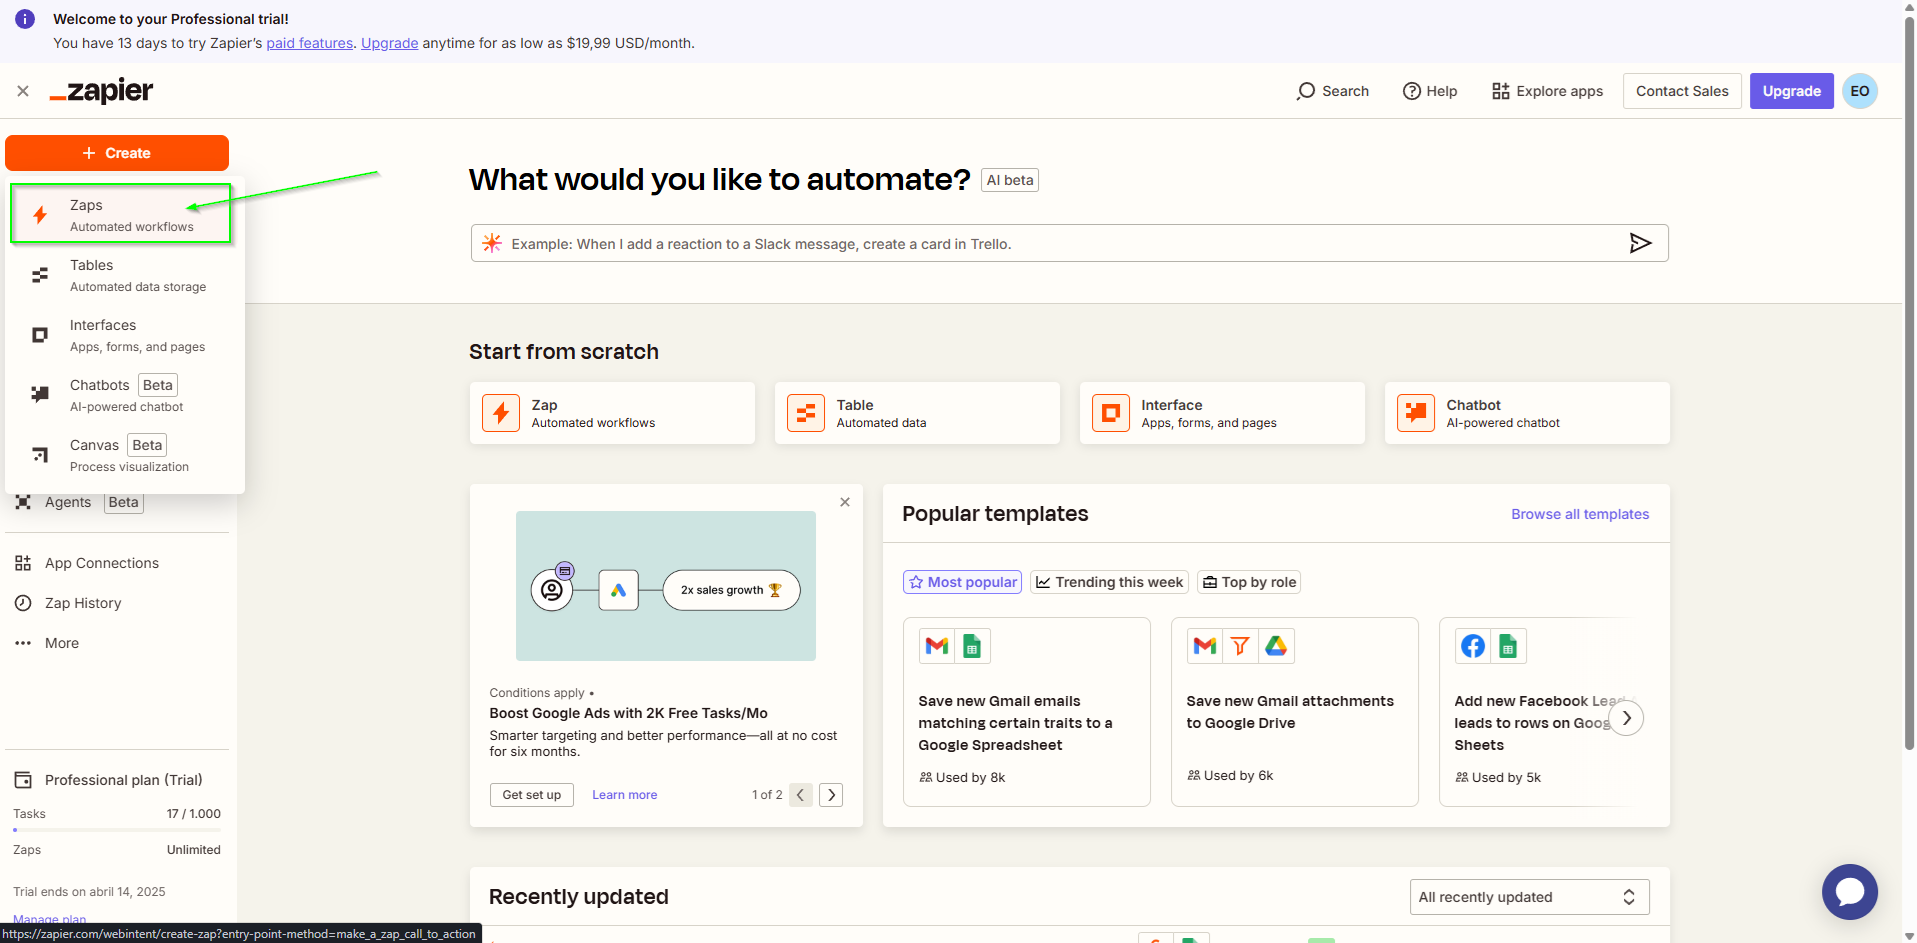Select Zaps in the create menu
1917x943 pixels.
[x=121, y=214]
